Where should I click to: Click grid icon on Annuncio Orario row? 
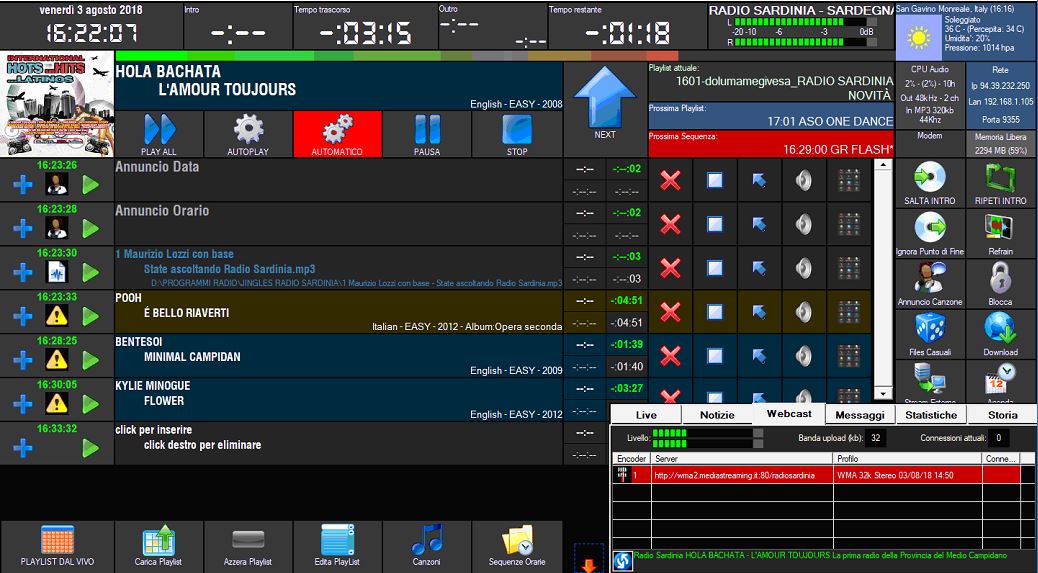(849, 224)
